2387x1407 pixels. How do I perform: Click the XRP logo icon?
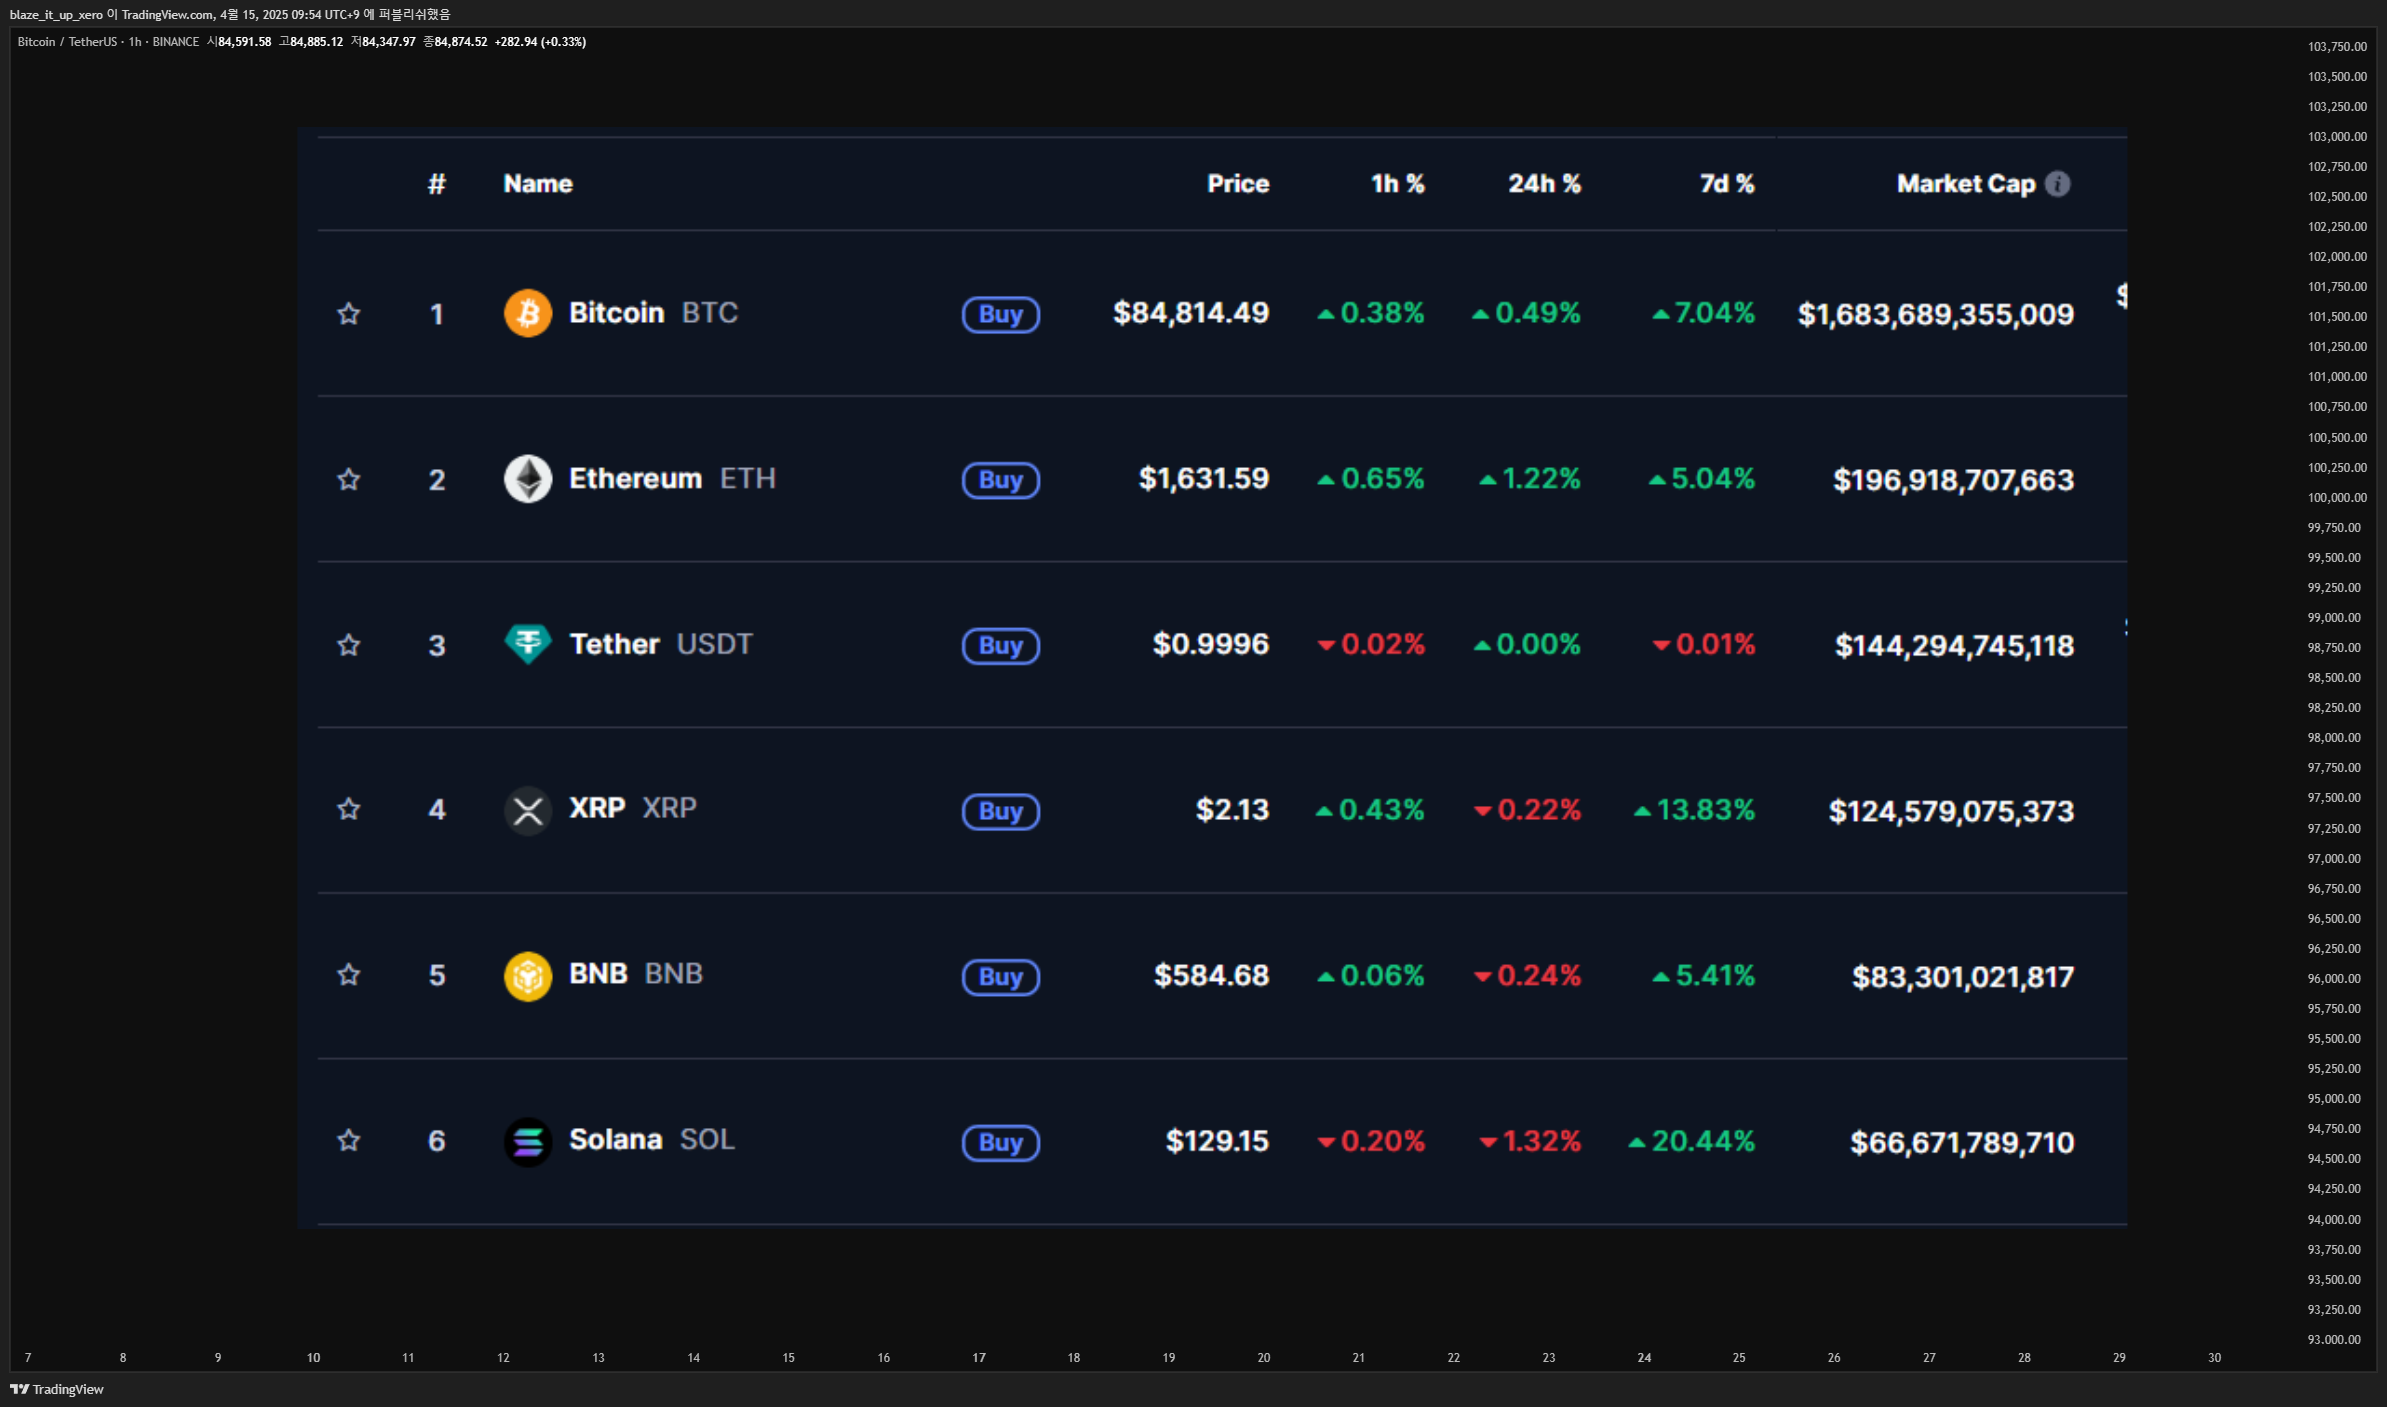tap(528, 810)
